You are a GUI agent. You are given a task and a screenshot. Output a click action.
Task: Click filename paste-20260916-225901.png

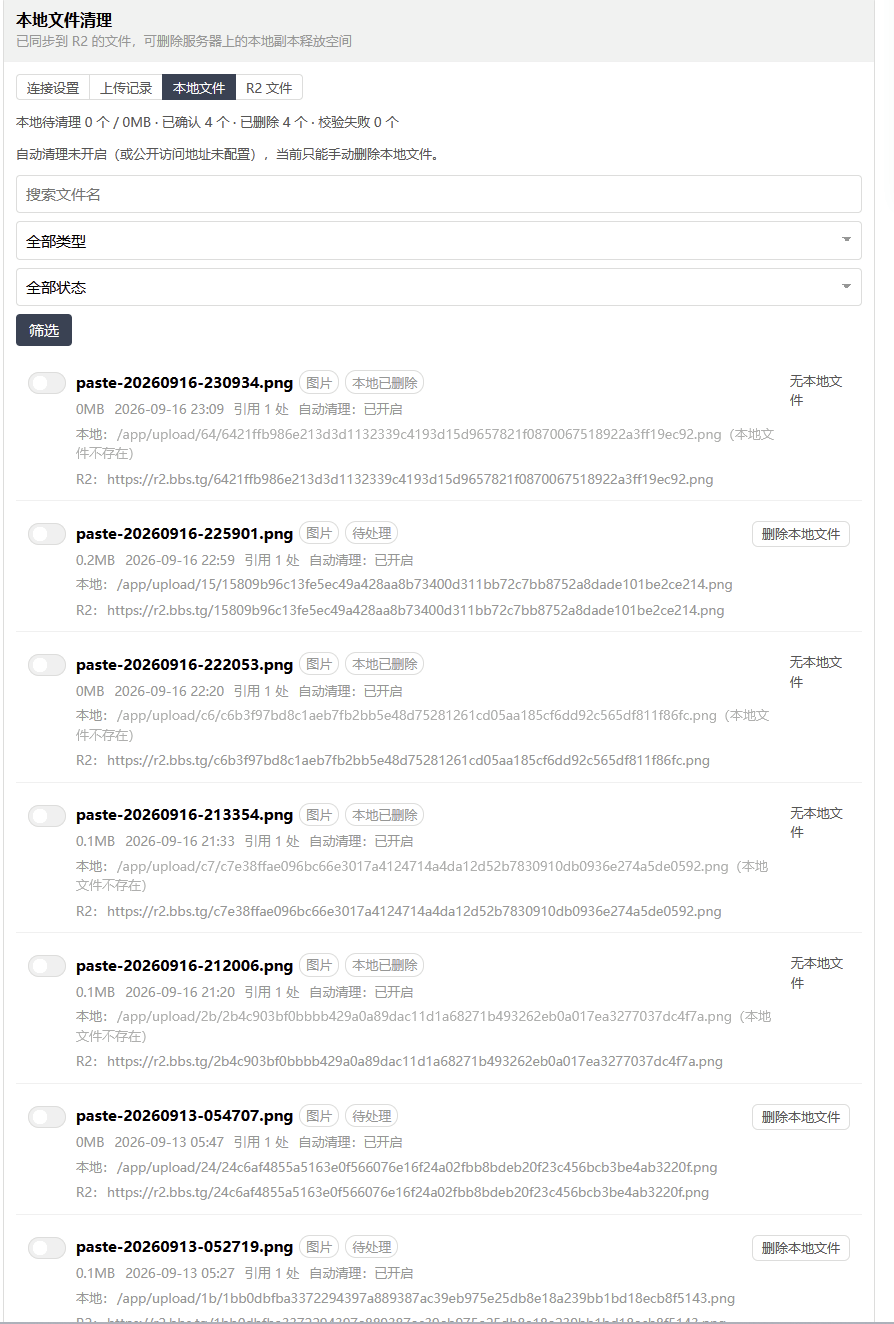coord(184,534)
